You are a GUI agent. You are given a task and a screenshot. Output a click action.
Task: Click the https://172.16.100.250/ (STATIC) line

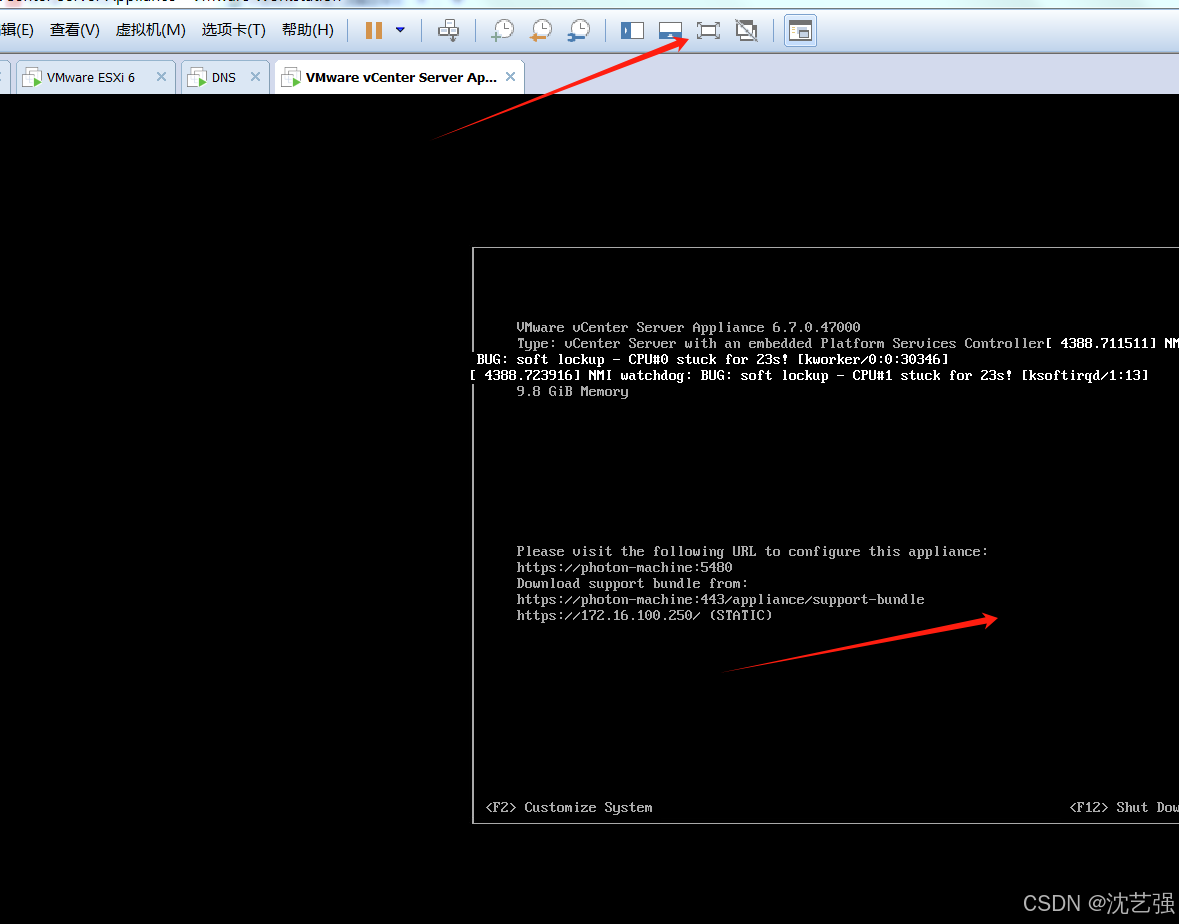(644, 616)
